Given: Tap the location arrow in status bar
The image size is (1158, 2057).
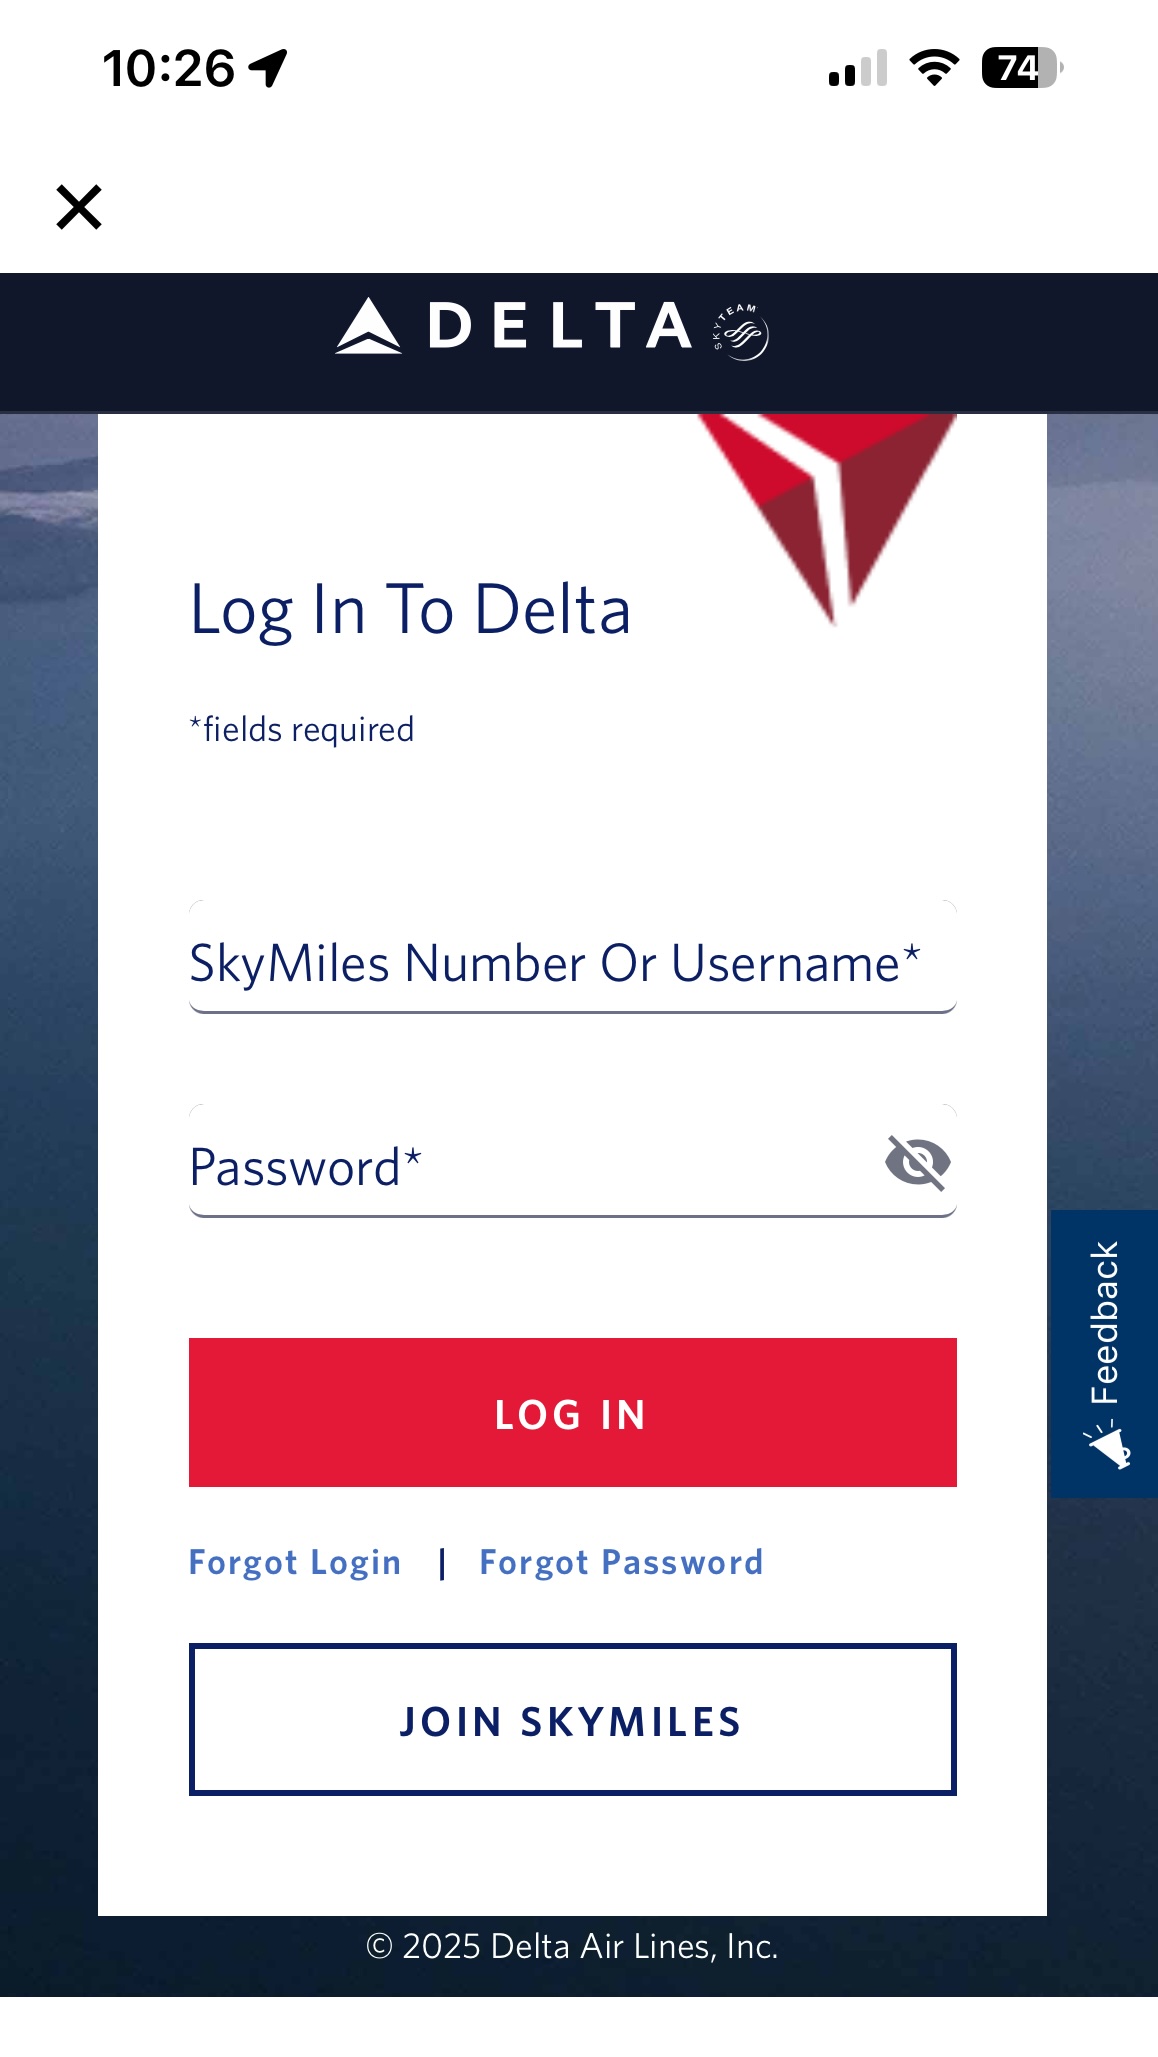Looking at the screenshot, I should 268,69.
